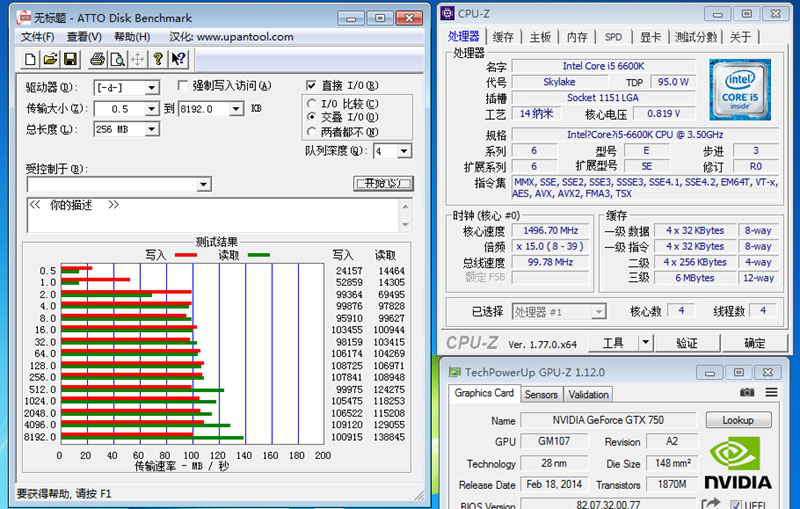Switch to the 关于 tab in CPU-Z
This screenshot has width=800, height=509.
740,37
